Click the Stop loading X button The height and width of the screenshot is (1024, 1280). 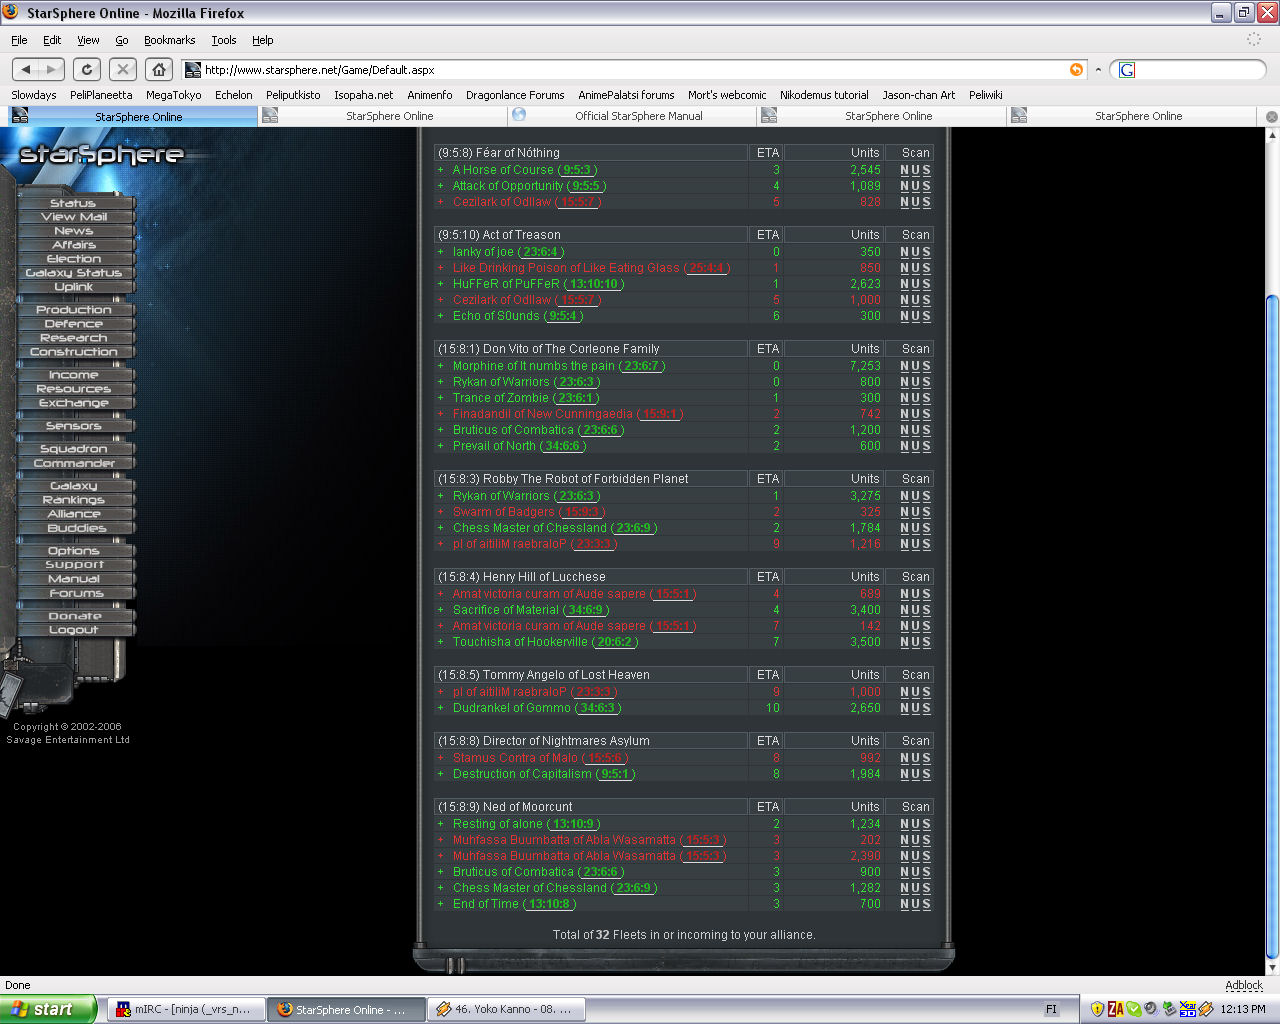click(122, 69)
